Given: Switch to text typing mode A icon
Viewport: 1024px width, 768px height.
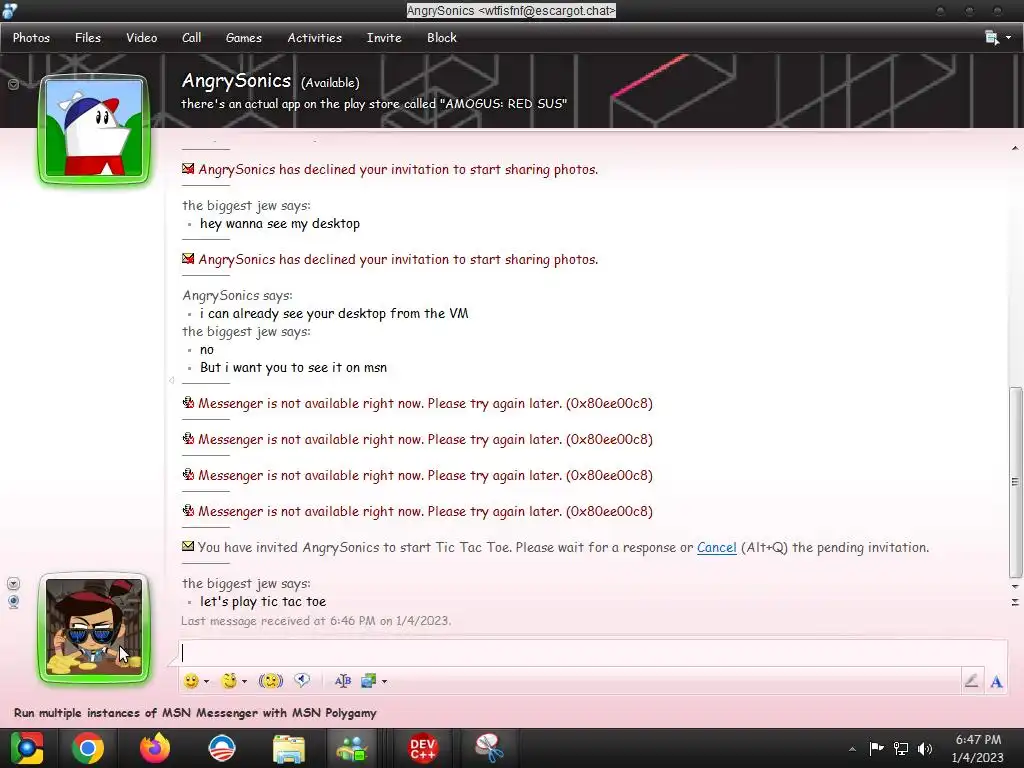Looking at the screenshot, I should pyautogui.click(x=997, y=682).
